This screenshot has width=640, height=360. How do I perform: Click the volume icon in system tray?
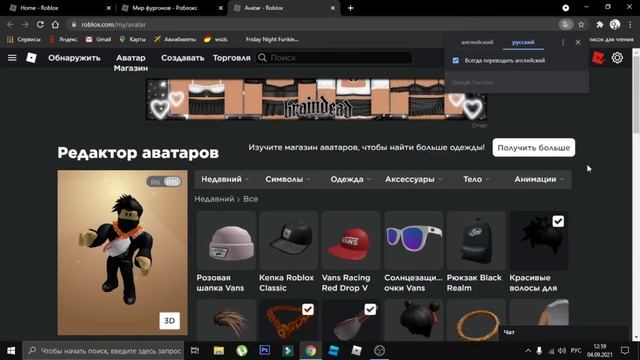(x=562, y=351)
